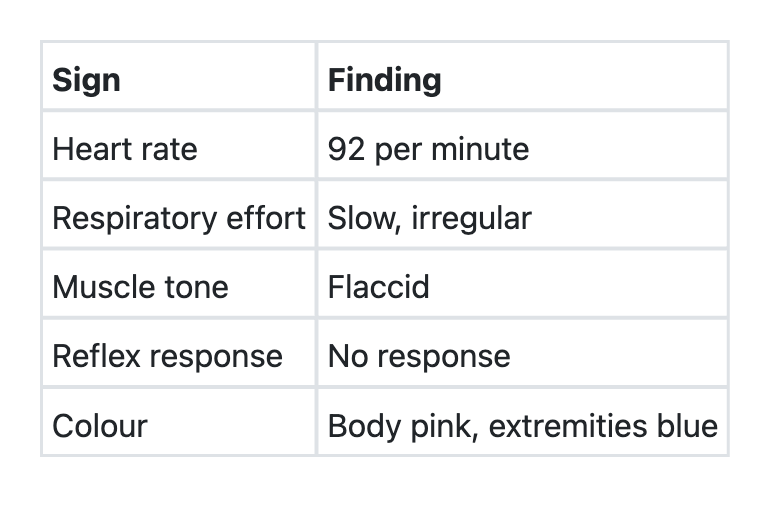This screenshot has height=530, width=770.
Task: Click the "92 per minute" finding
Action: point(429,150)
